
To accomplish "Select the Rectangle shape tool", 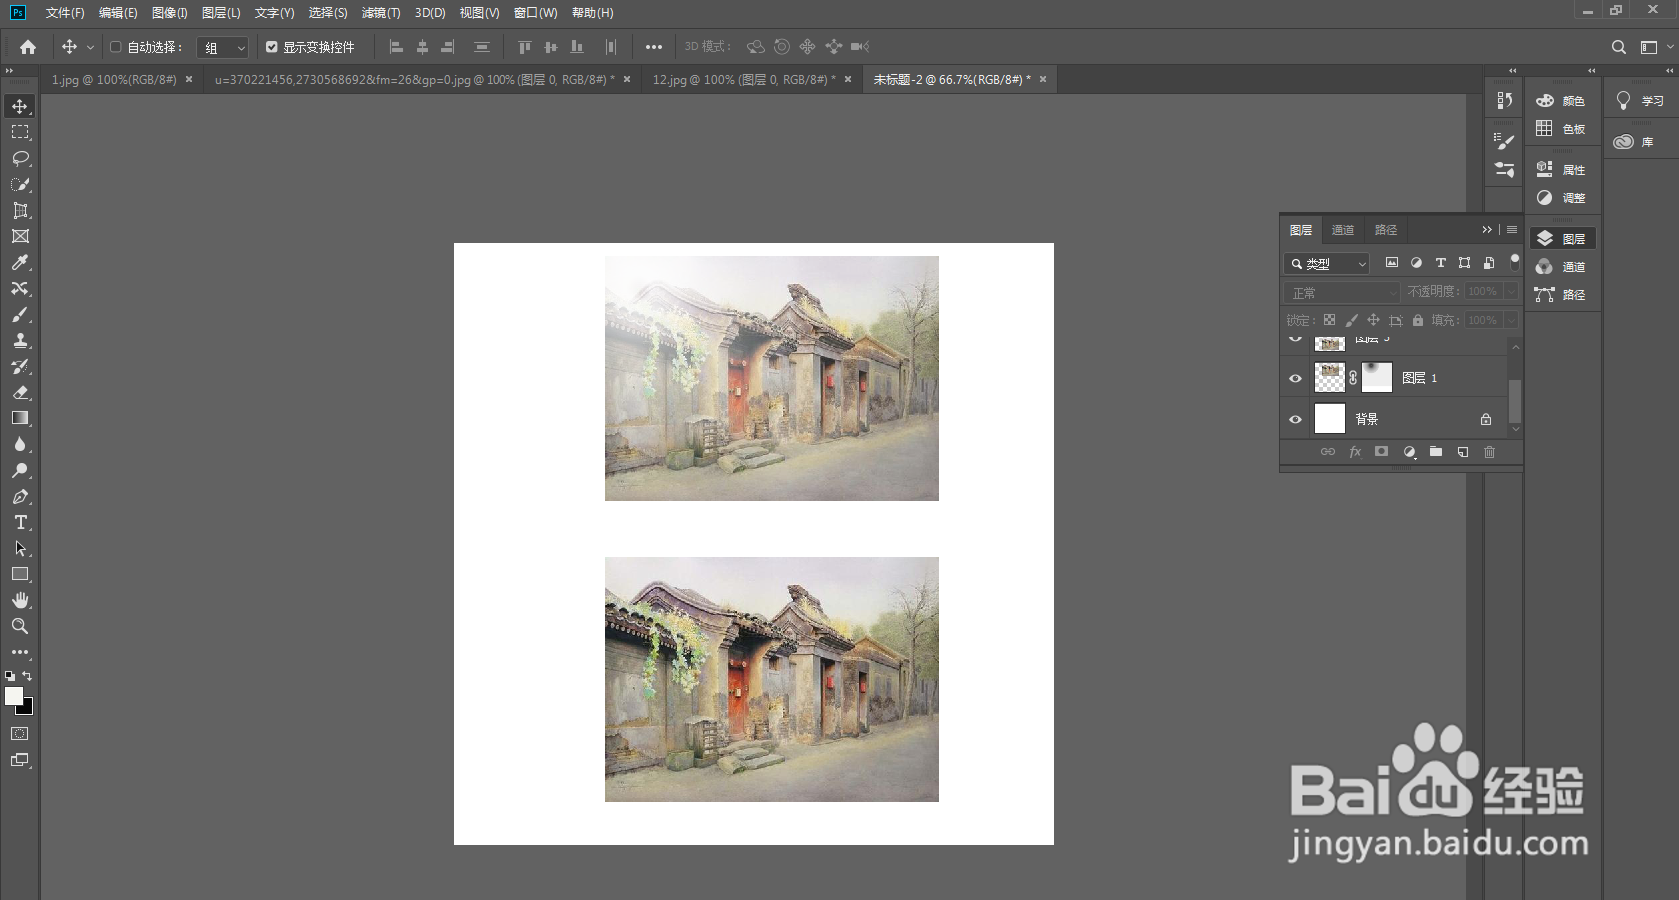I will [20, 574].
